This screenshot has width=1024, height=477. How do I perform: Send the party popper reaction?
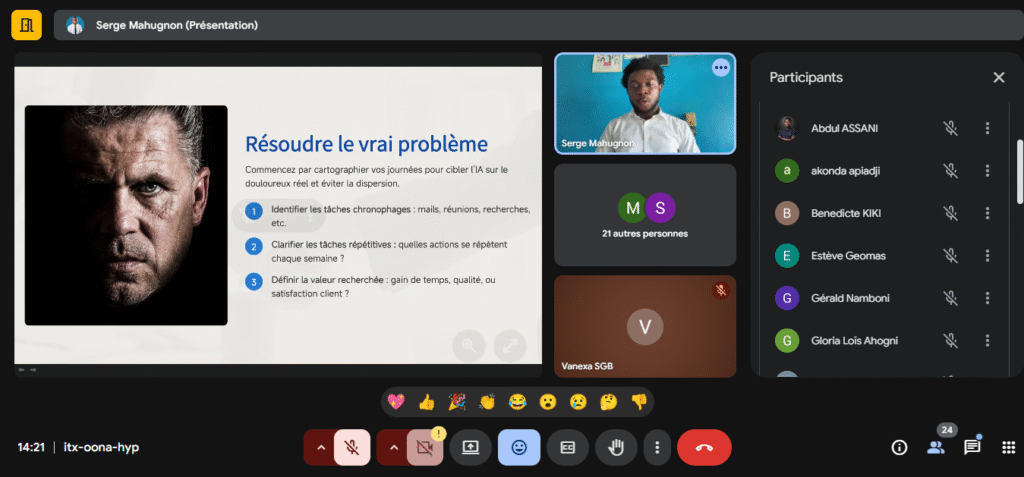click(x=457, y=402)
